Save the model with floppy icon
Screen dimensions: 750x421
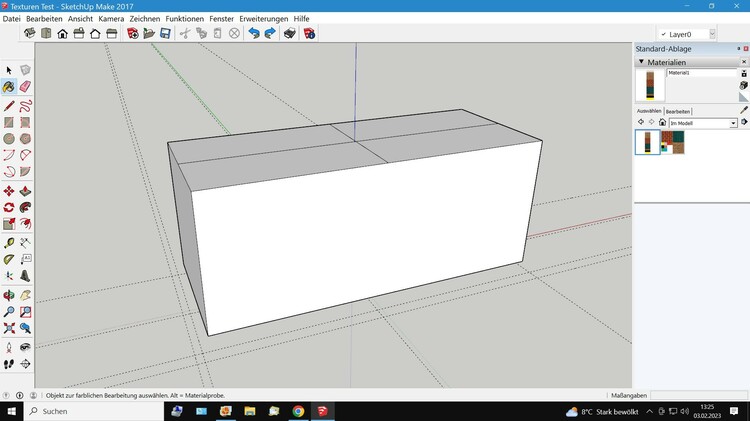(165, 33)
